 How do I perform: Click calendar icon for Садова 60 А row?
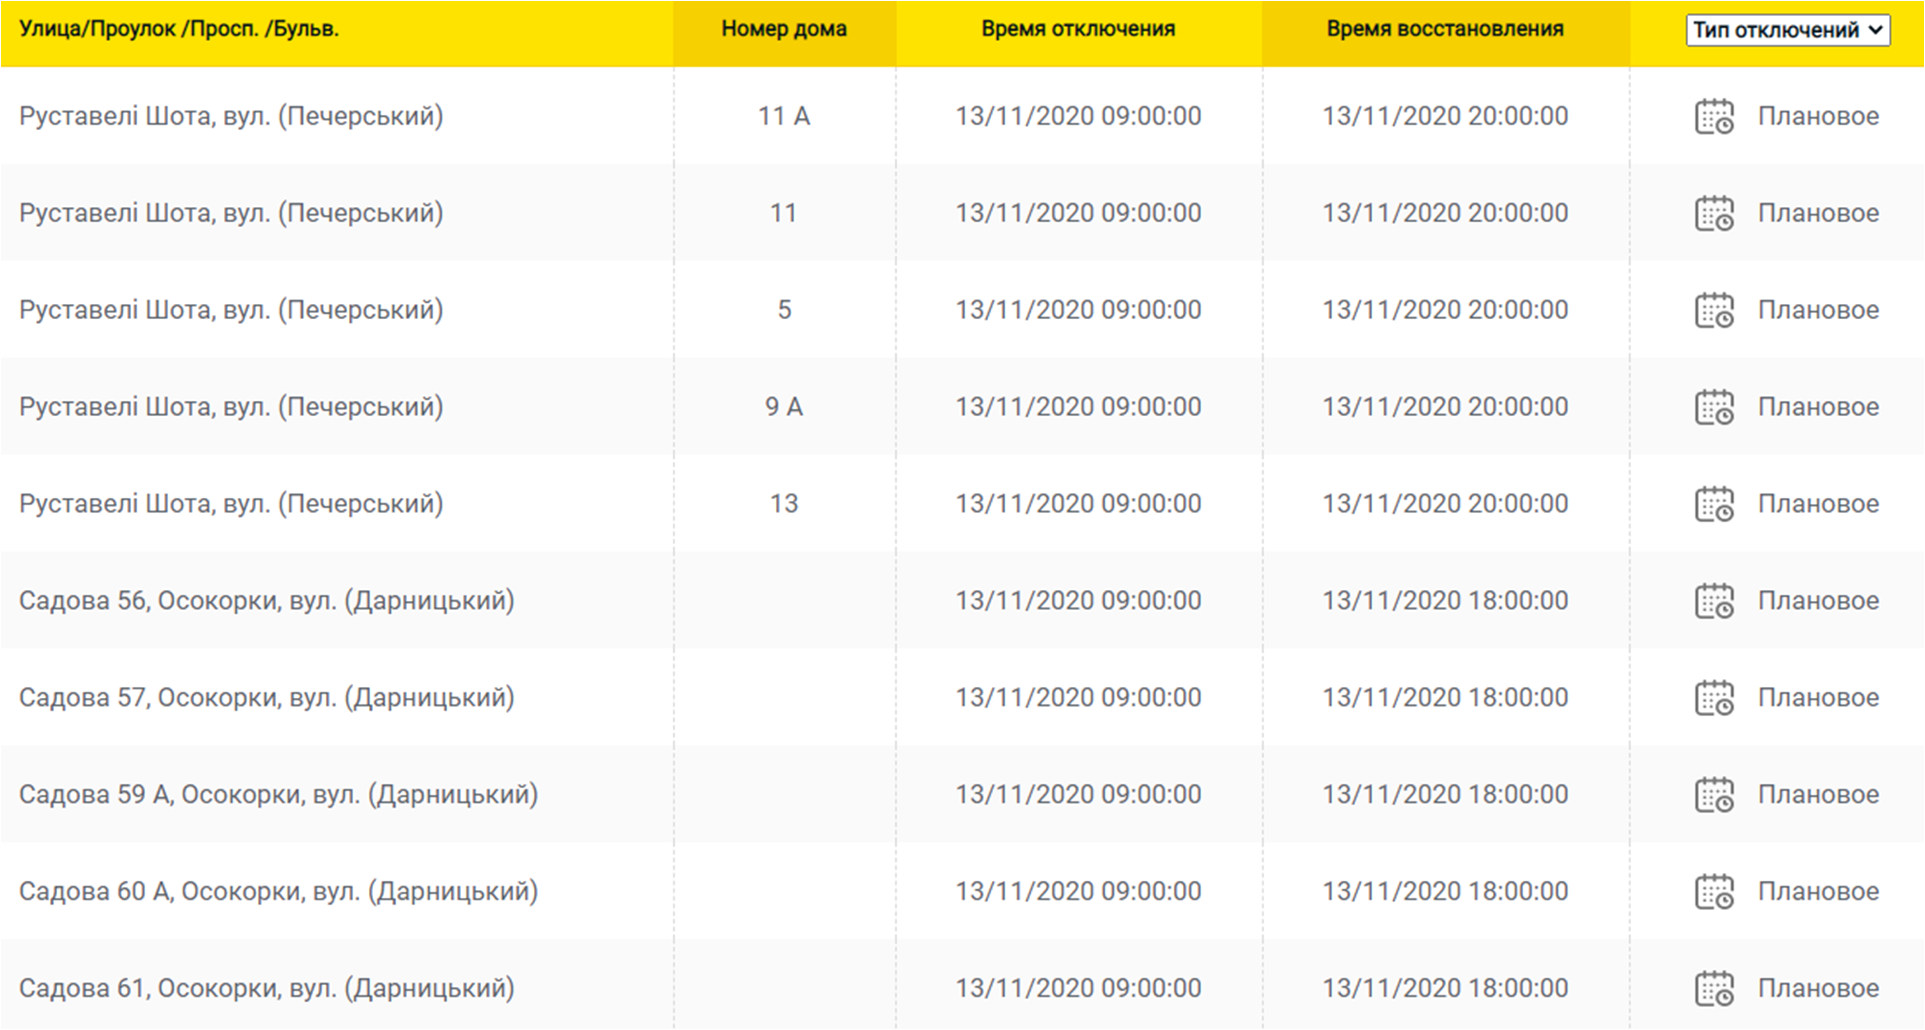click(1714, 893)
